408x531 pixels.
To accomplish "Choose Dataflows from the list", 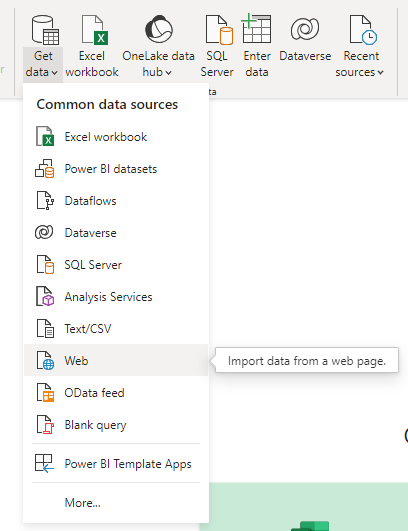I will click(x=116, y=201).
